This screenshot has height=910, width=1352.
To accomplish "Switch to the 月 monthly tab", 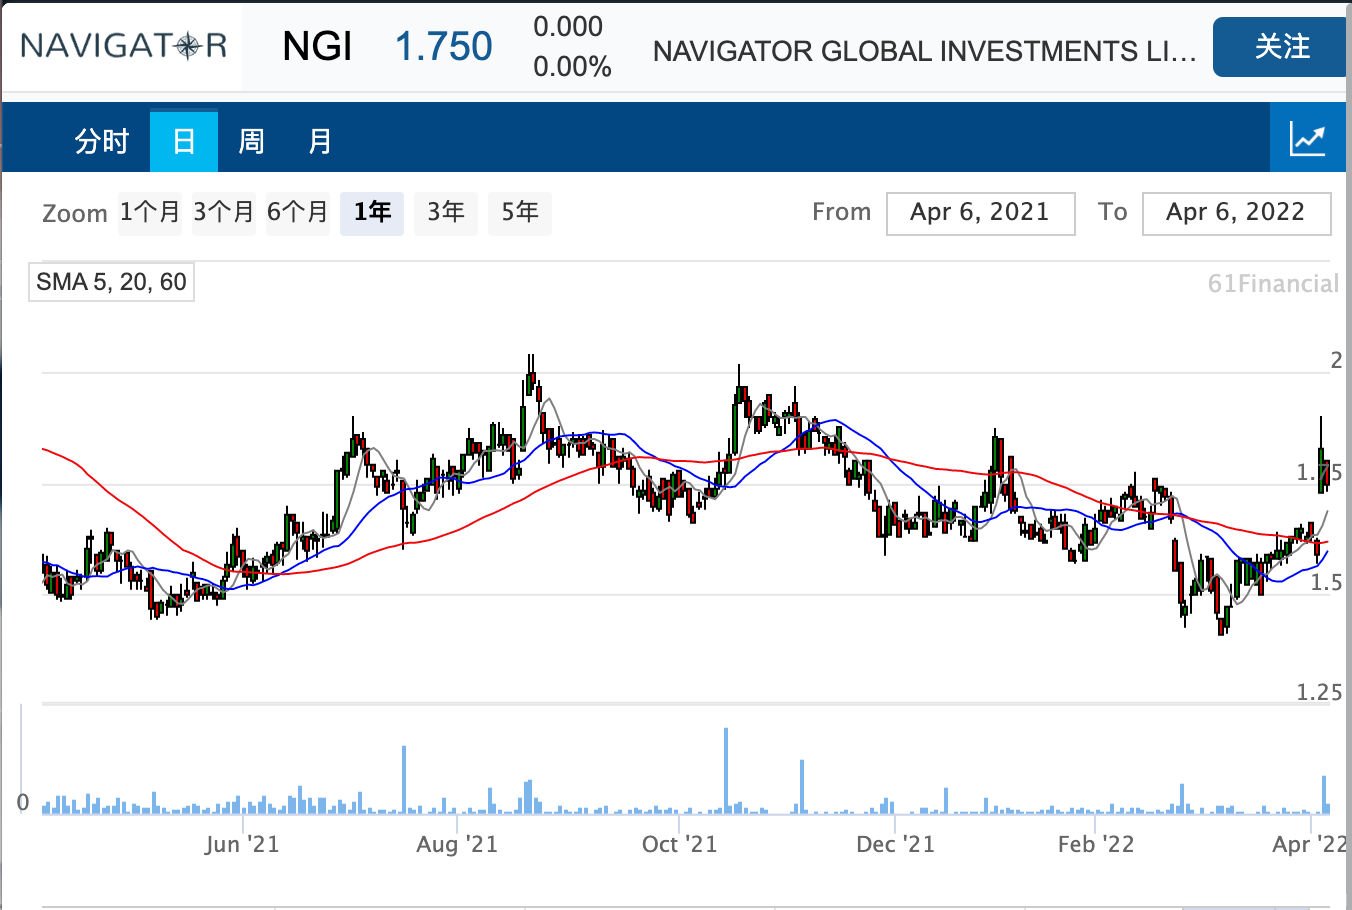I will pyautogui.click(x=319, y=141).
